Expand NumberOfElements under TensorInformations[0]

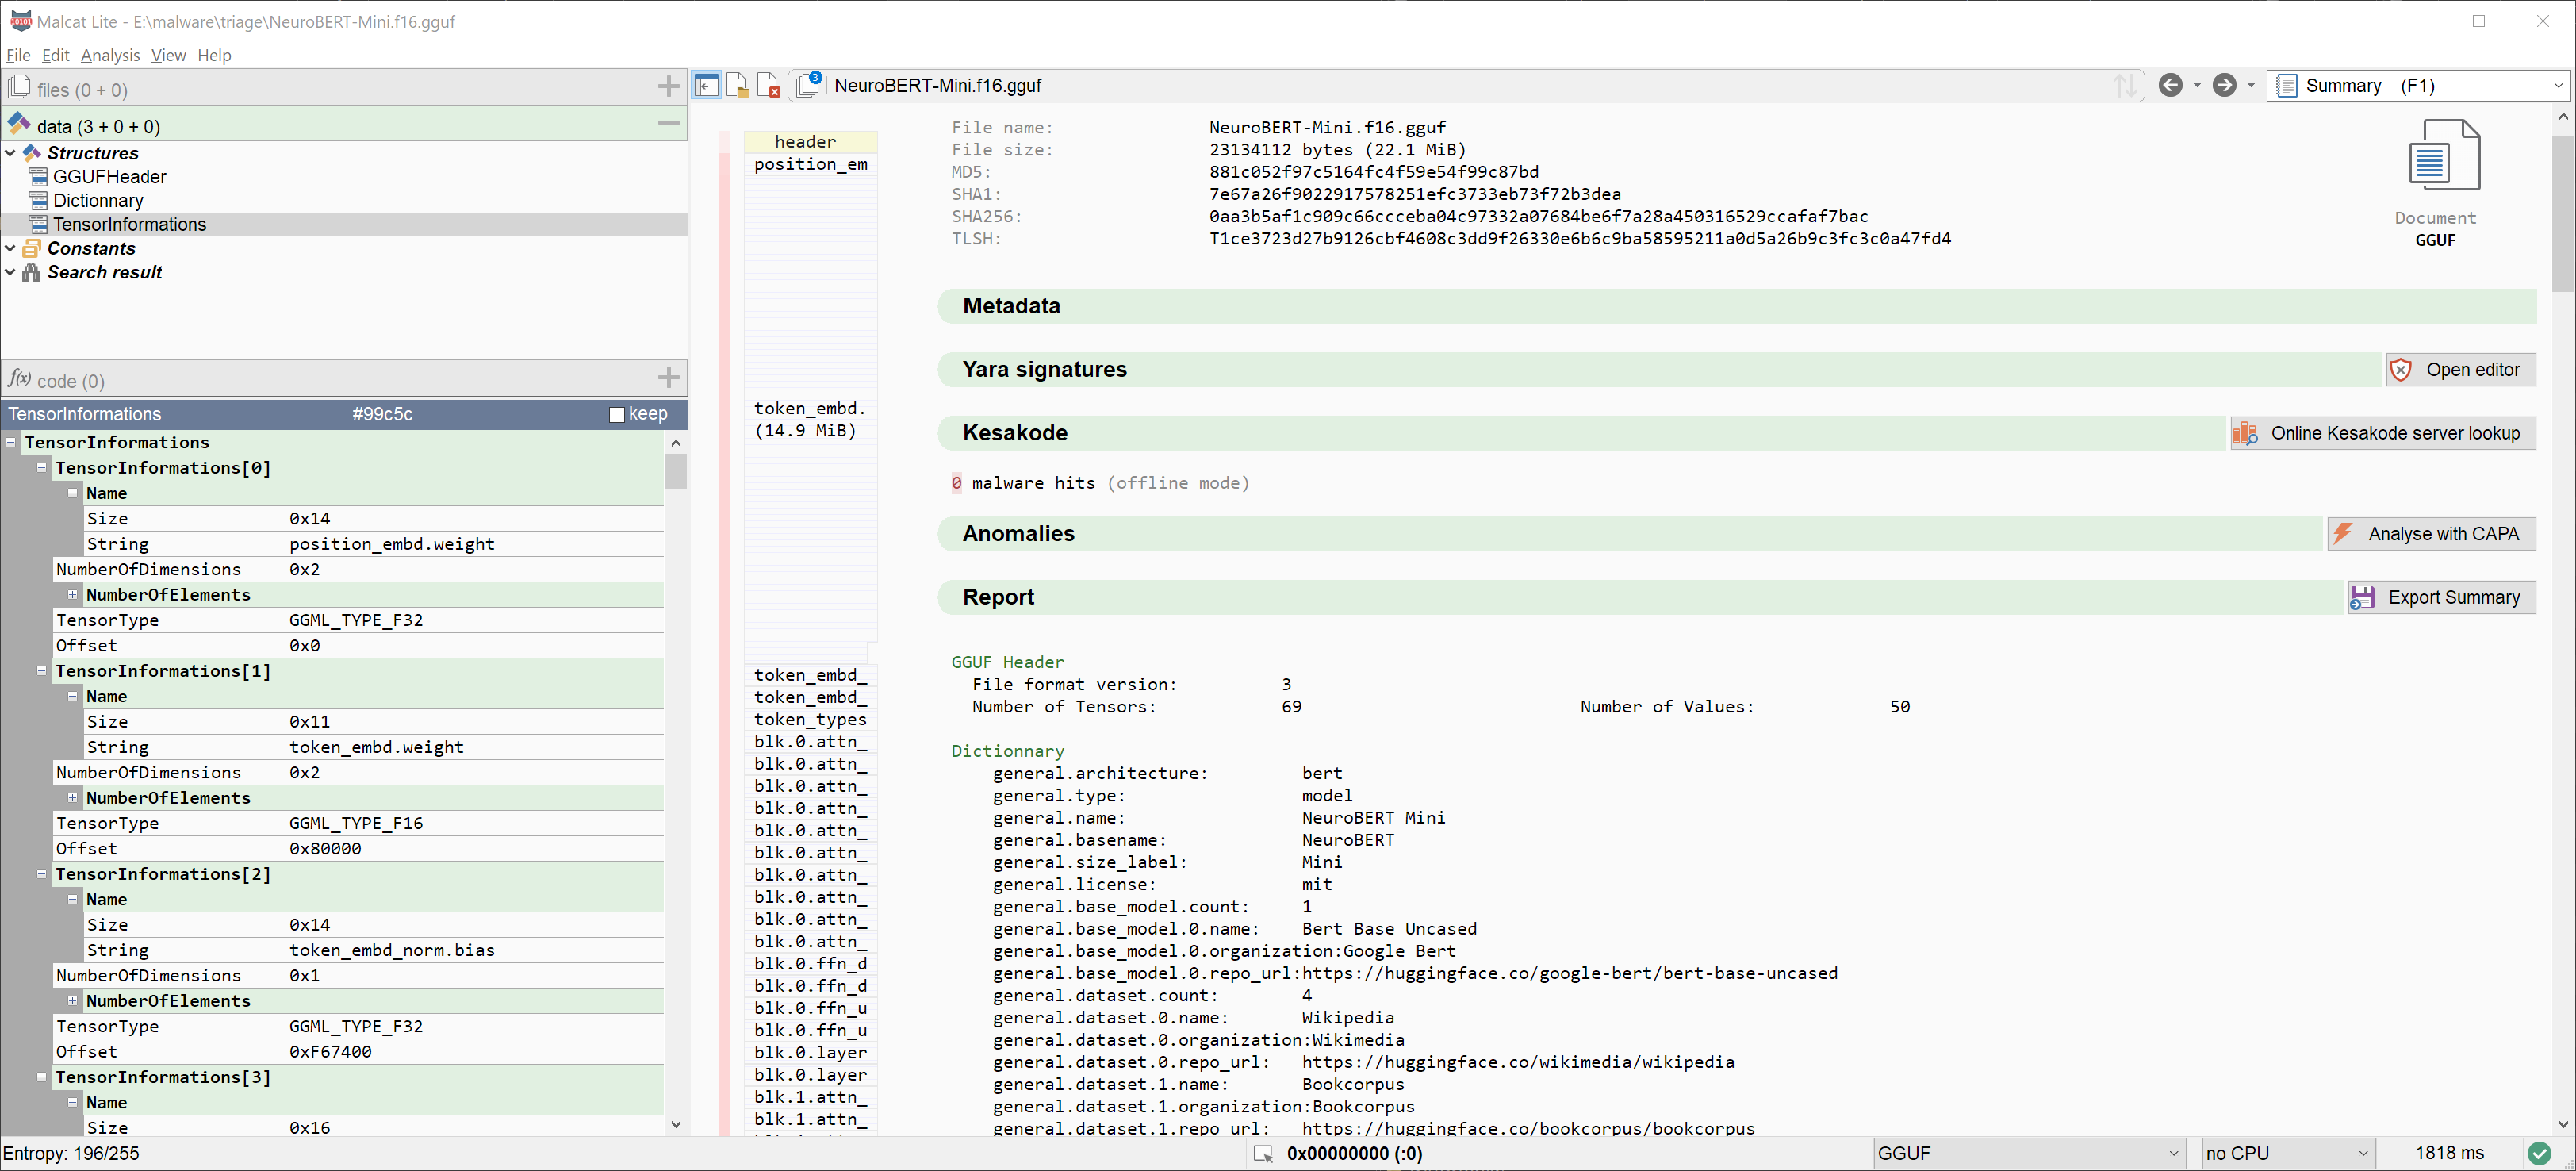(72, 594)
